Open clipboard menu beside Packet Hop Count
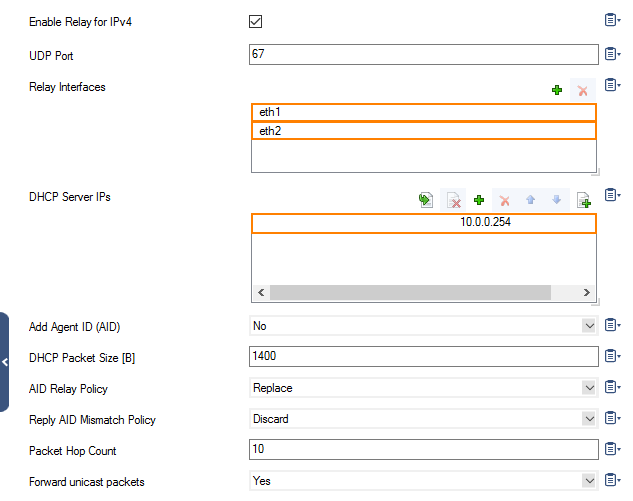The image size is (633, 501). (x=611, y=450)
